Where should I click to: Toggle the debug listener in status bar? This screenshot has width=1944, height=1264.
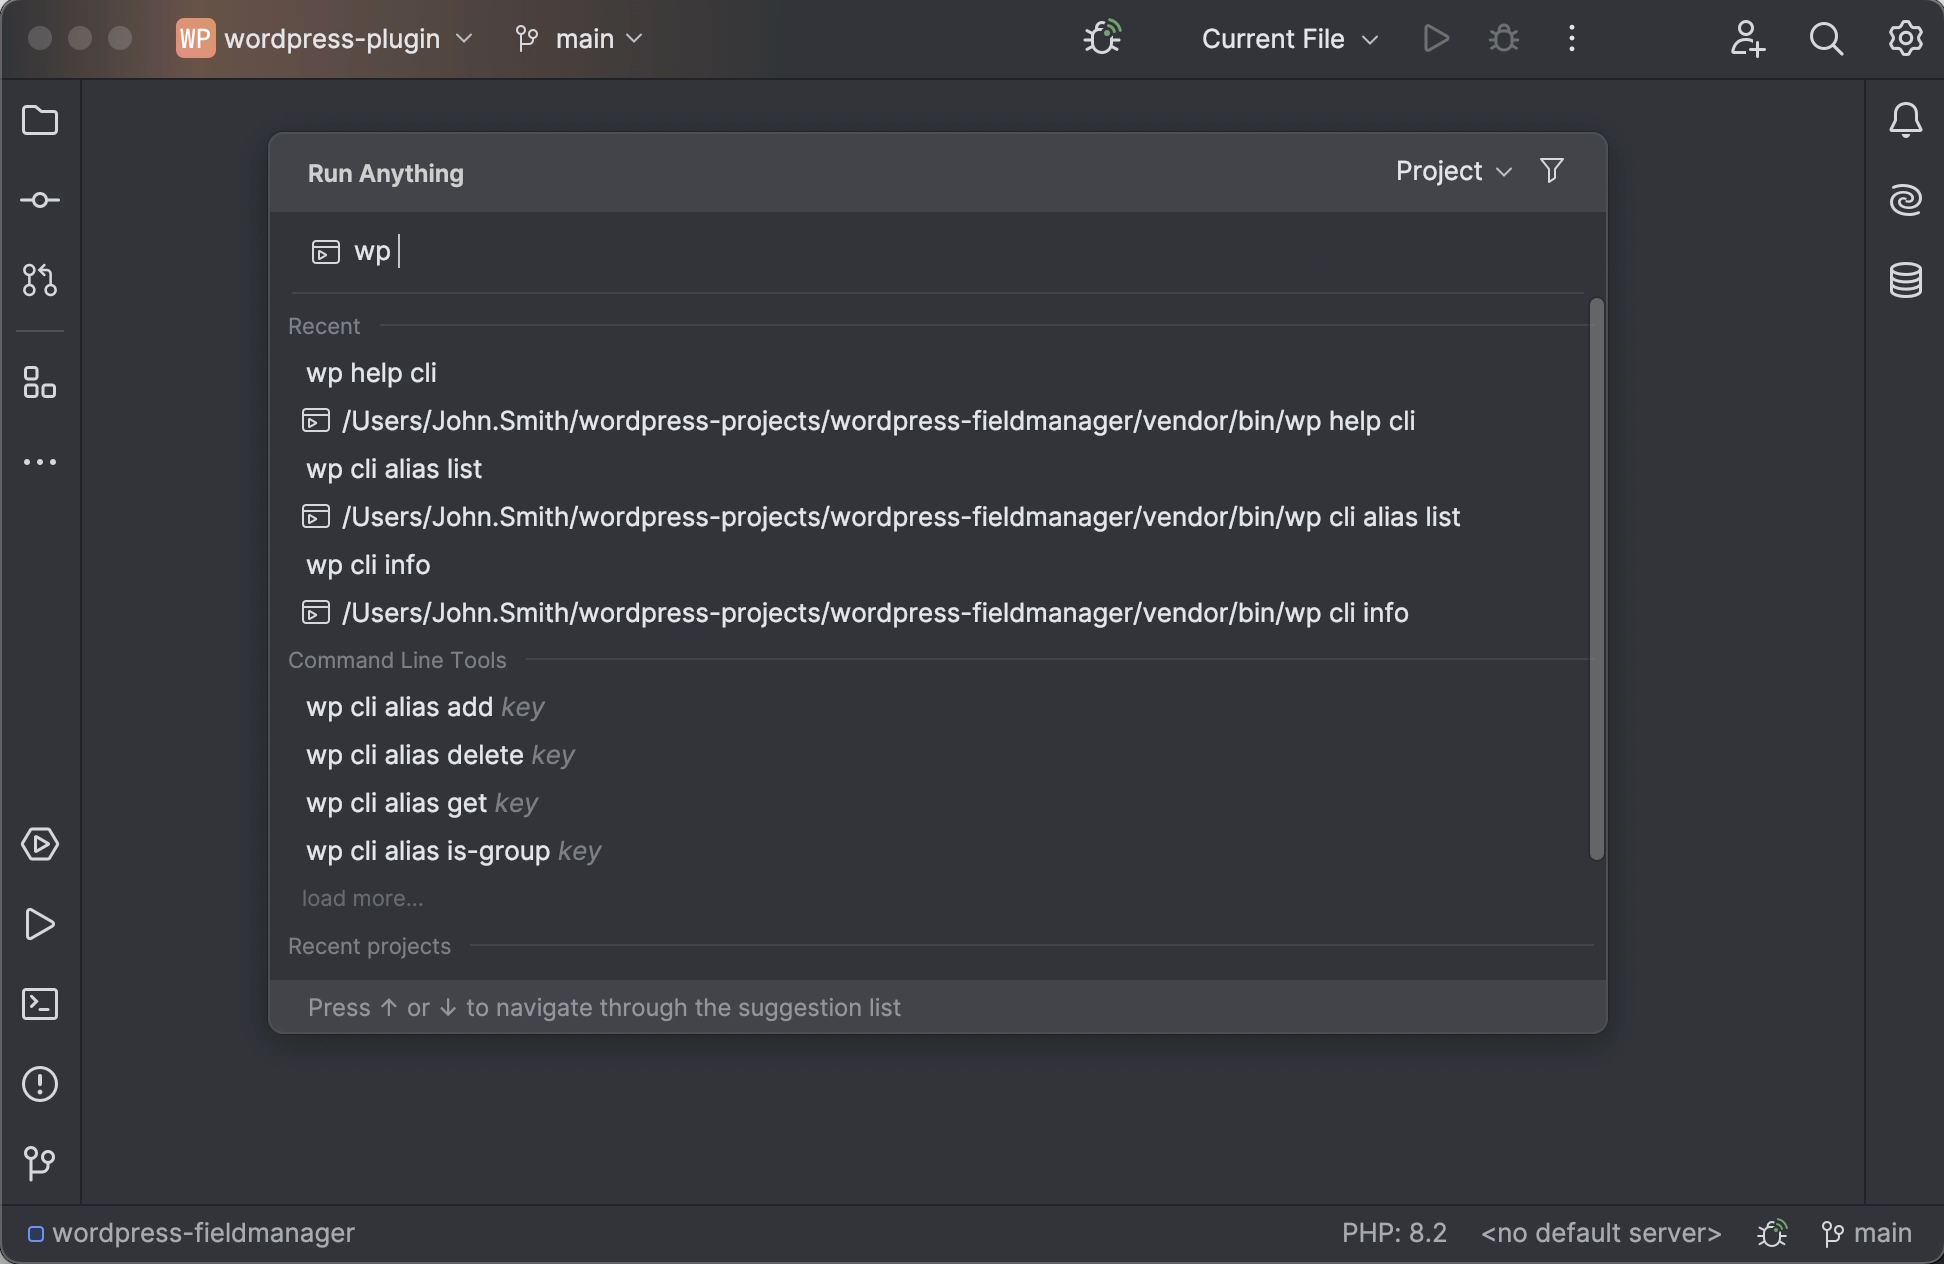point(1771,1233)
